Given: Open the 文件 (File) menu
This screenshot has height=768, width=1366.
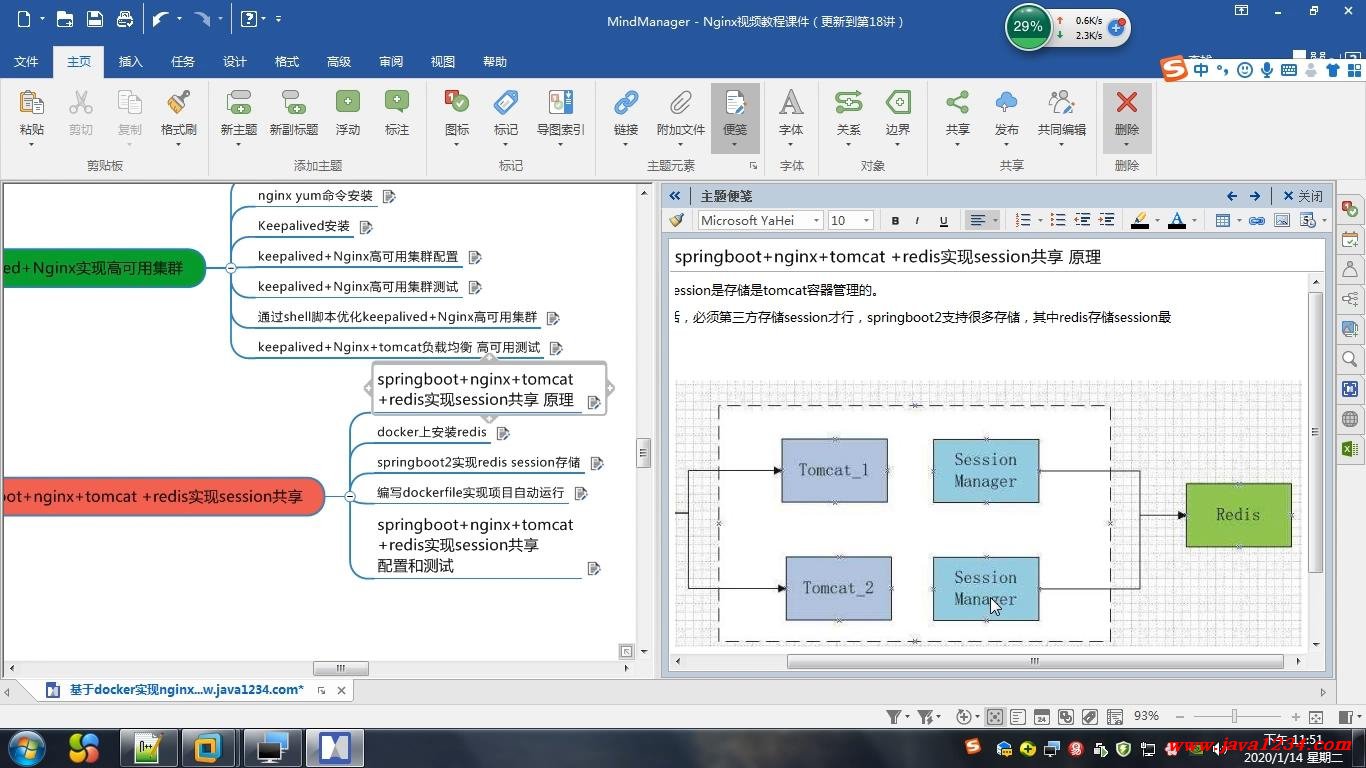Looking at the screenshot, I should [x=26, y=61].
